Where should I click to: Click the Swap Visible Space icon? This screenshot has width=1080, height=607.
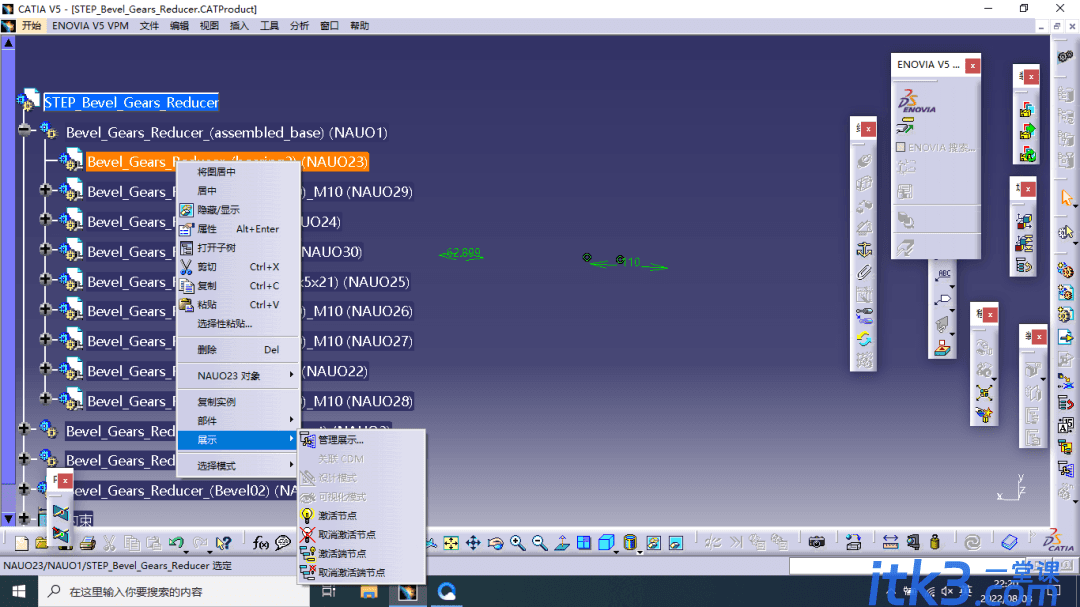click(676, 544)
